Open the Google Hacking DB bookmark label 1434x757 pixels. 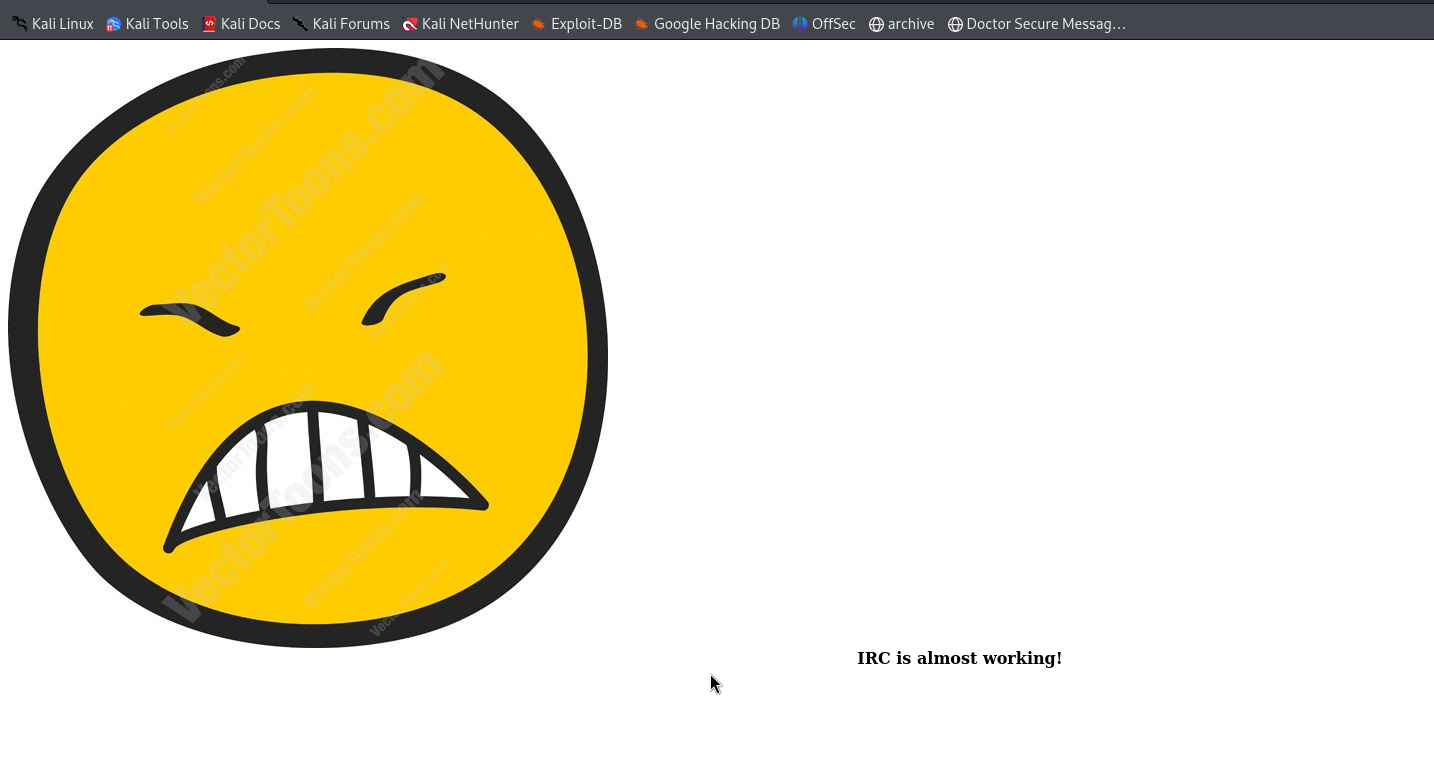click(x=716, y=24)
